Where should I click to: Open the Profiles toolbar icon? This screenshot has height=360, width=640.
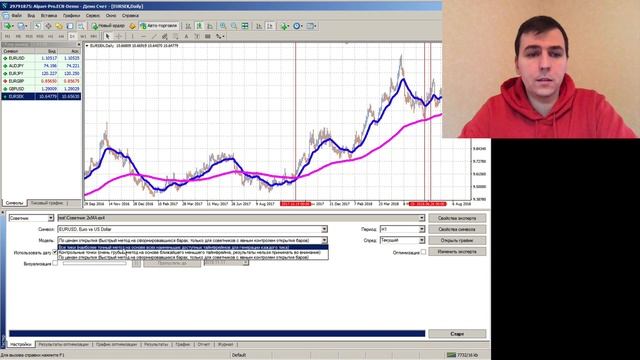pos(22,26)
